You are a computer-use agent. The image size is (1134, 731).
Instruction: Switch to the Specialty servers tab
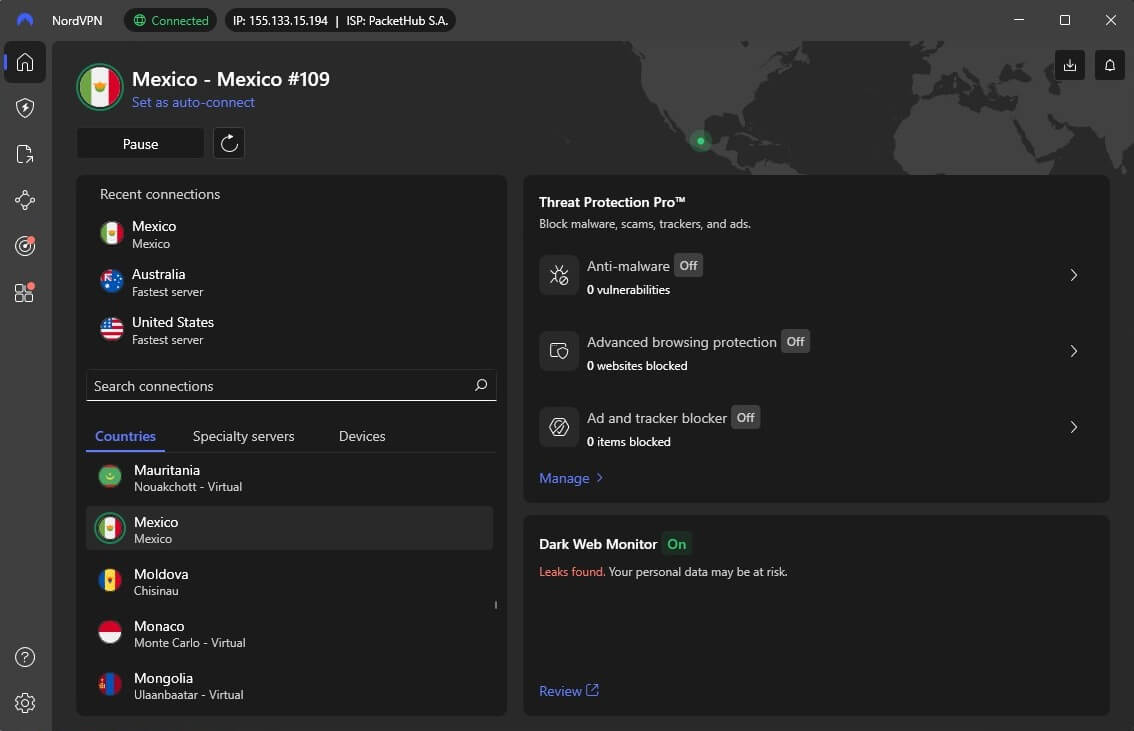(243, 436)
